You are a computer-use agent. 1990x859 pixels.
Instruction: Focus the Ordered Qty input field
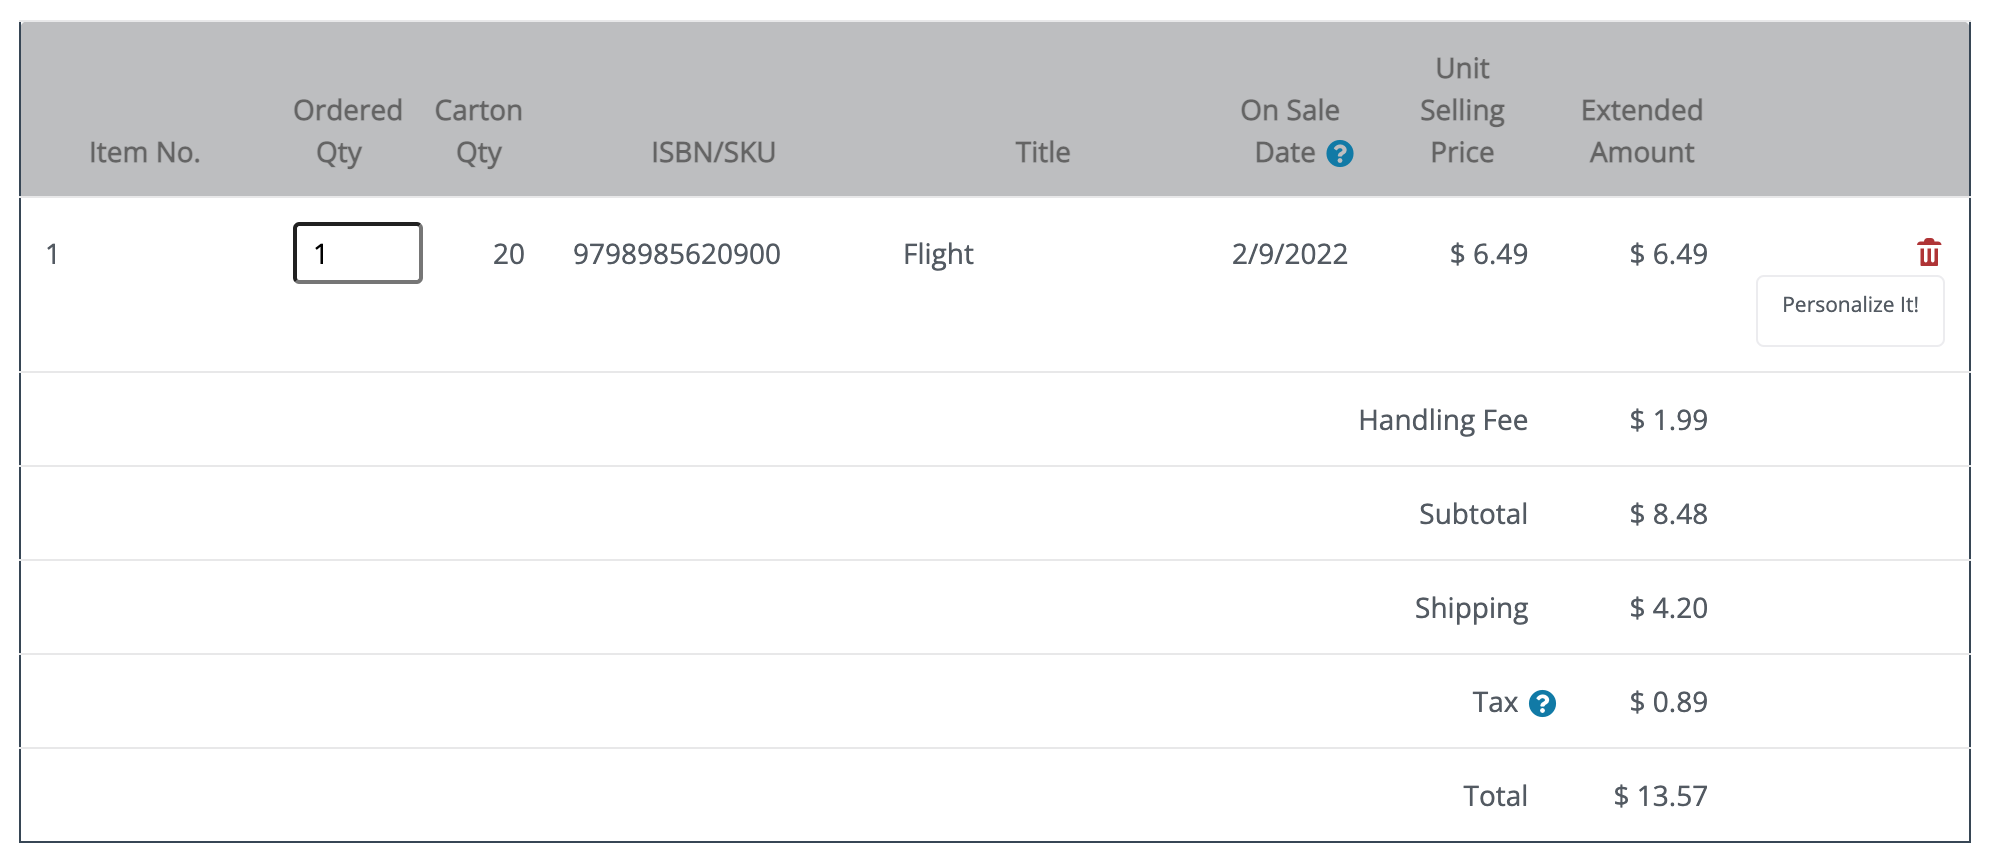(358, 253)
